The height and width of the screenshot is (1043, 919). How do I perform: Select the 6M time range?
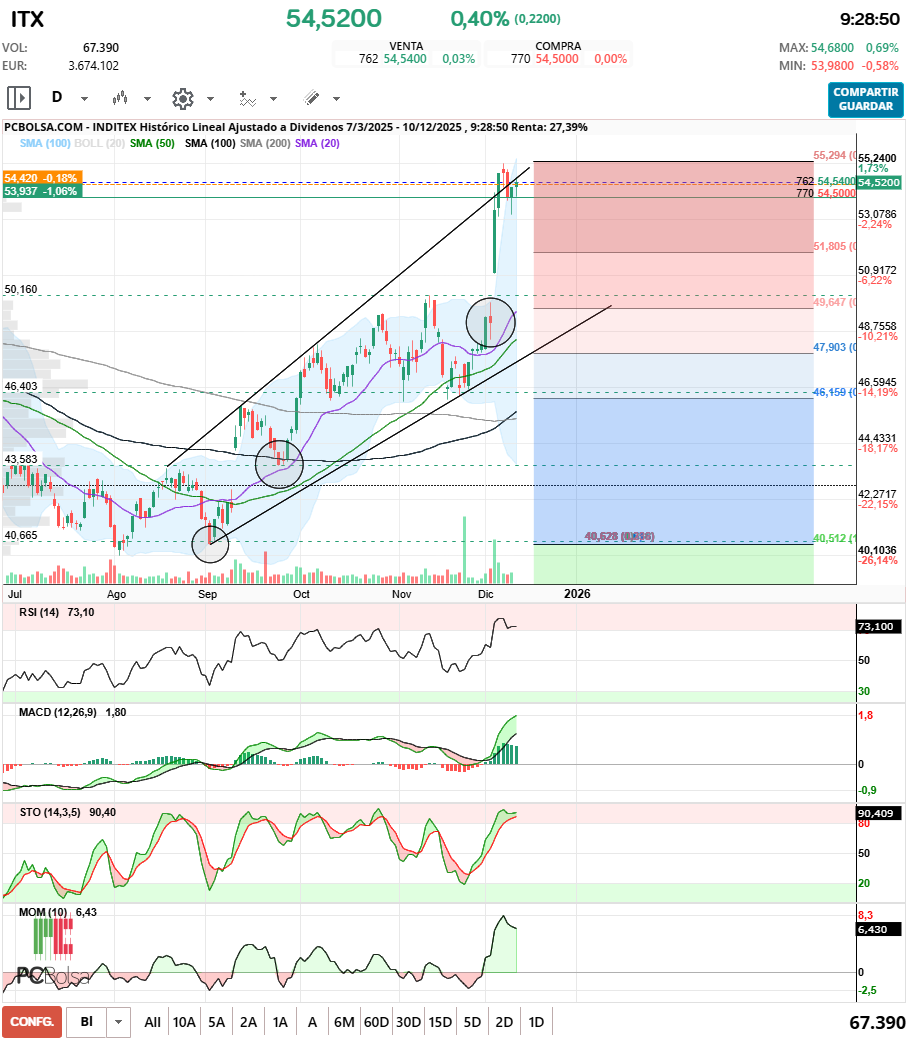[x=344, y=1022]
